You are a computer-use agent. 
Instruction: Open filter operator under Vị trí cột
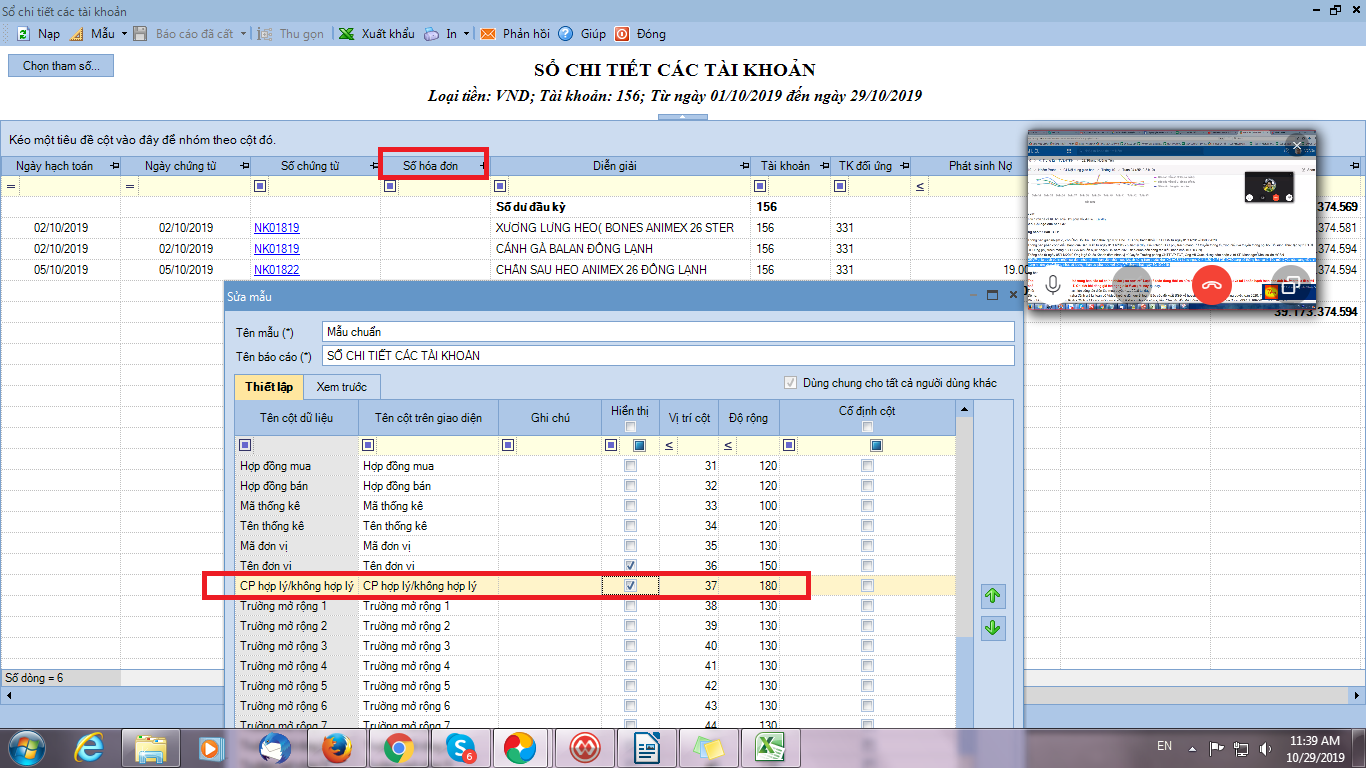669,446
